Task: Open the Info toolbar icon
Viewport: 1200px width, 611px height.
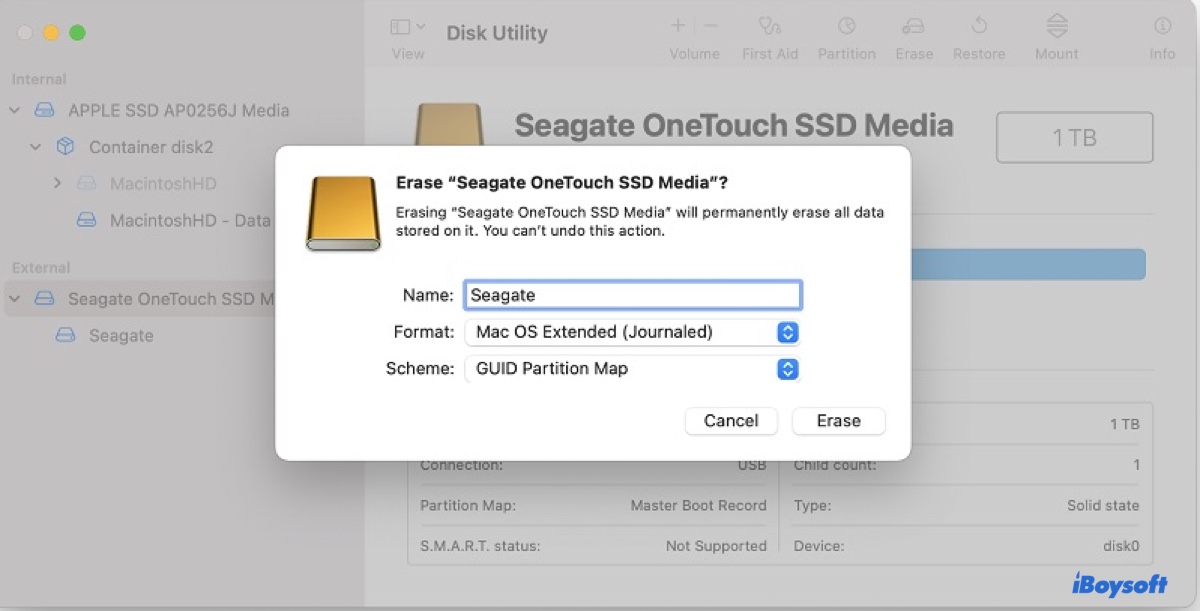Action: 1162,27
